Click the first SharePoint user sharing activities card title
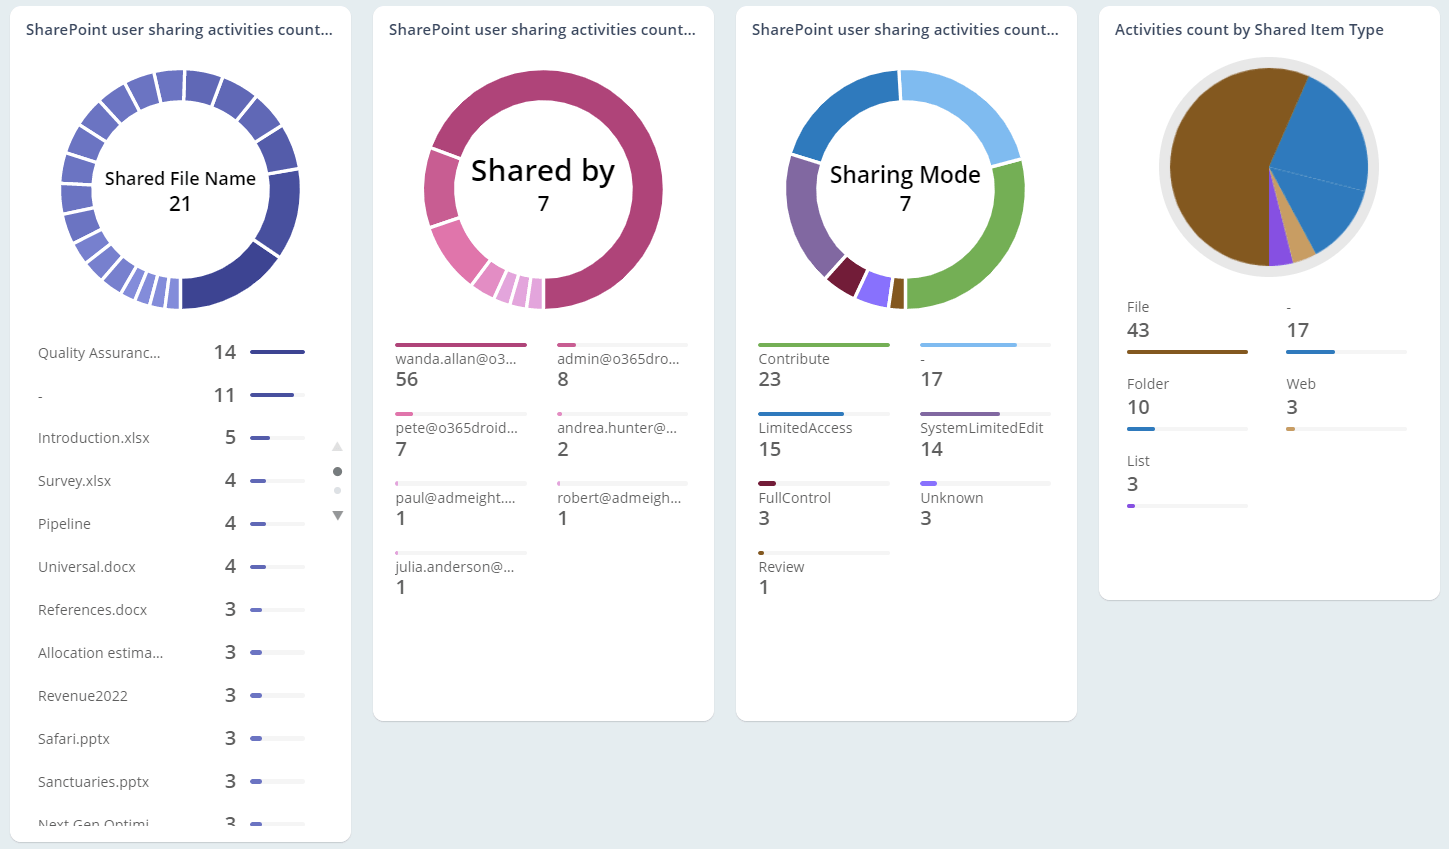 (x=180, y=30)
